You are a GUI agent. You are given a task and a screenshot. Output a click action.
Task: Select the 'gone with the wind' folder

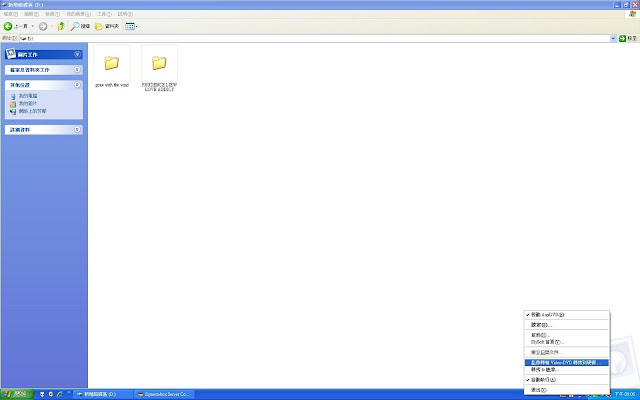coord(111,63)
